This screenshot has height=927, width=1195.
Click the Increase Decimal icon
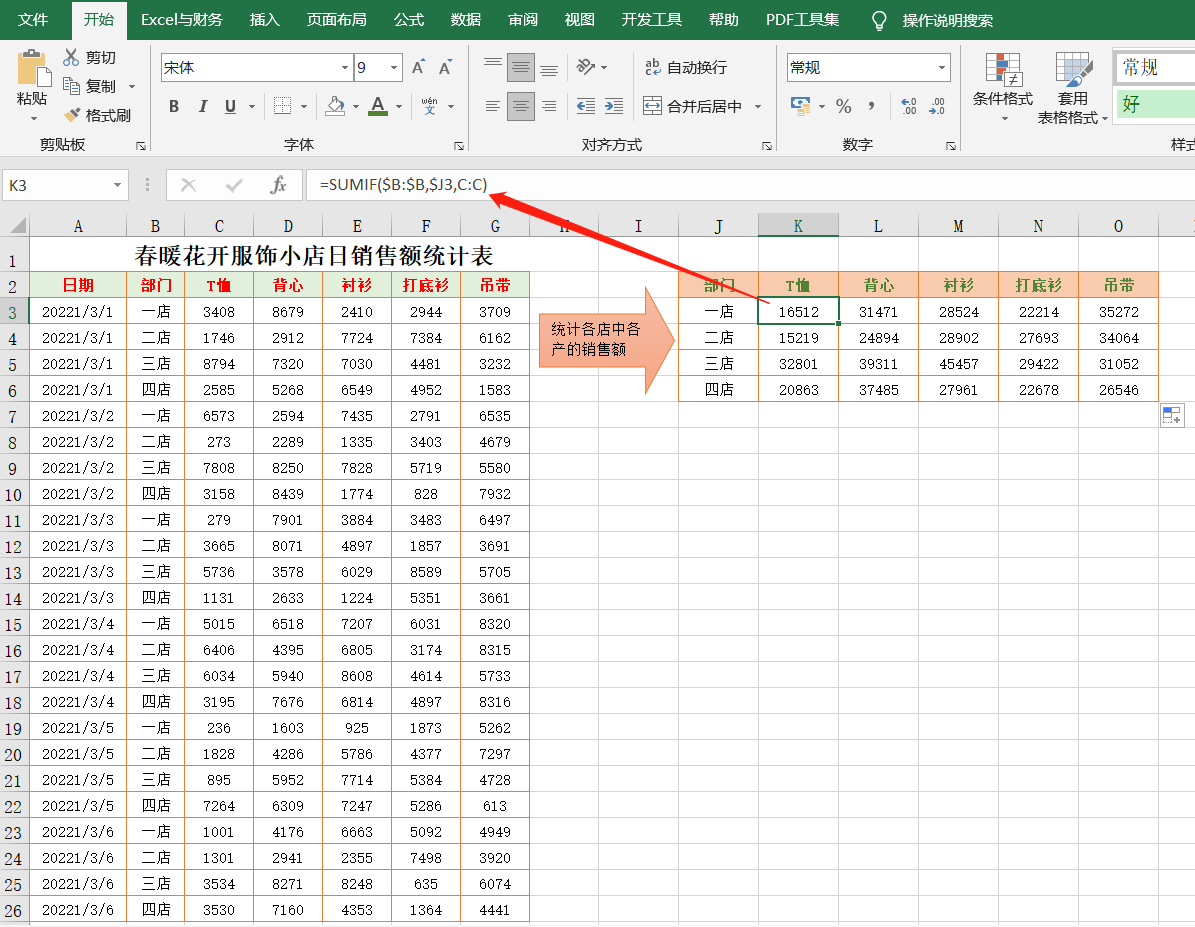pyautogui.click(x=908, y=106)
